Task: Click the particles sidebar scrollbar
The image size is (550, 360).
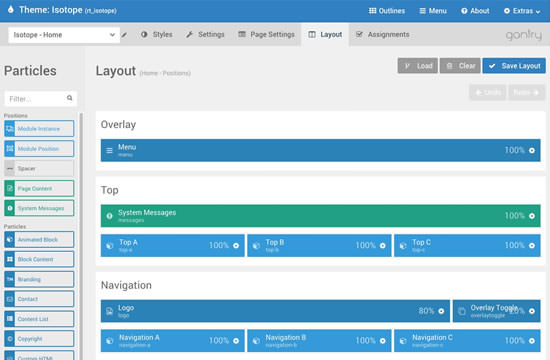Action: coord(81,236)
